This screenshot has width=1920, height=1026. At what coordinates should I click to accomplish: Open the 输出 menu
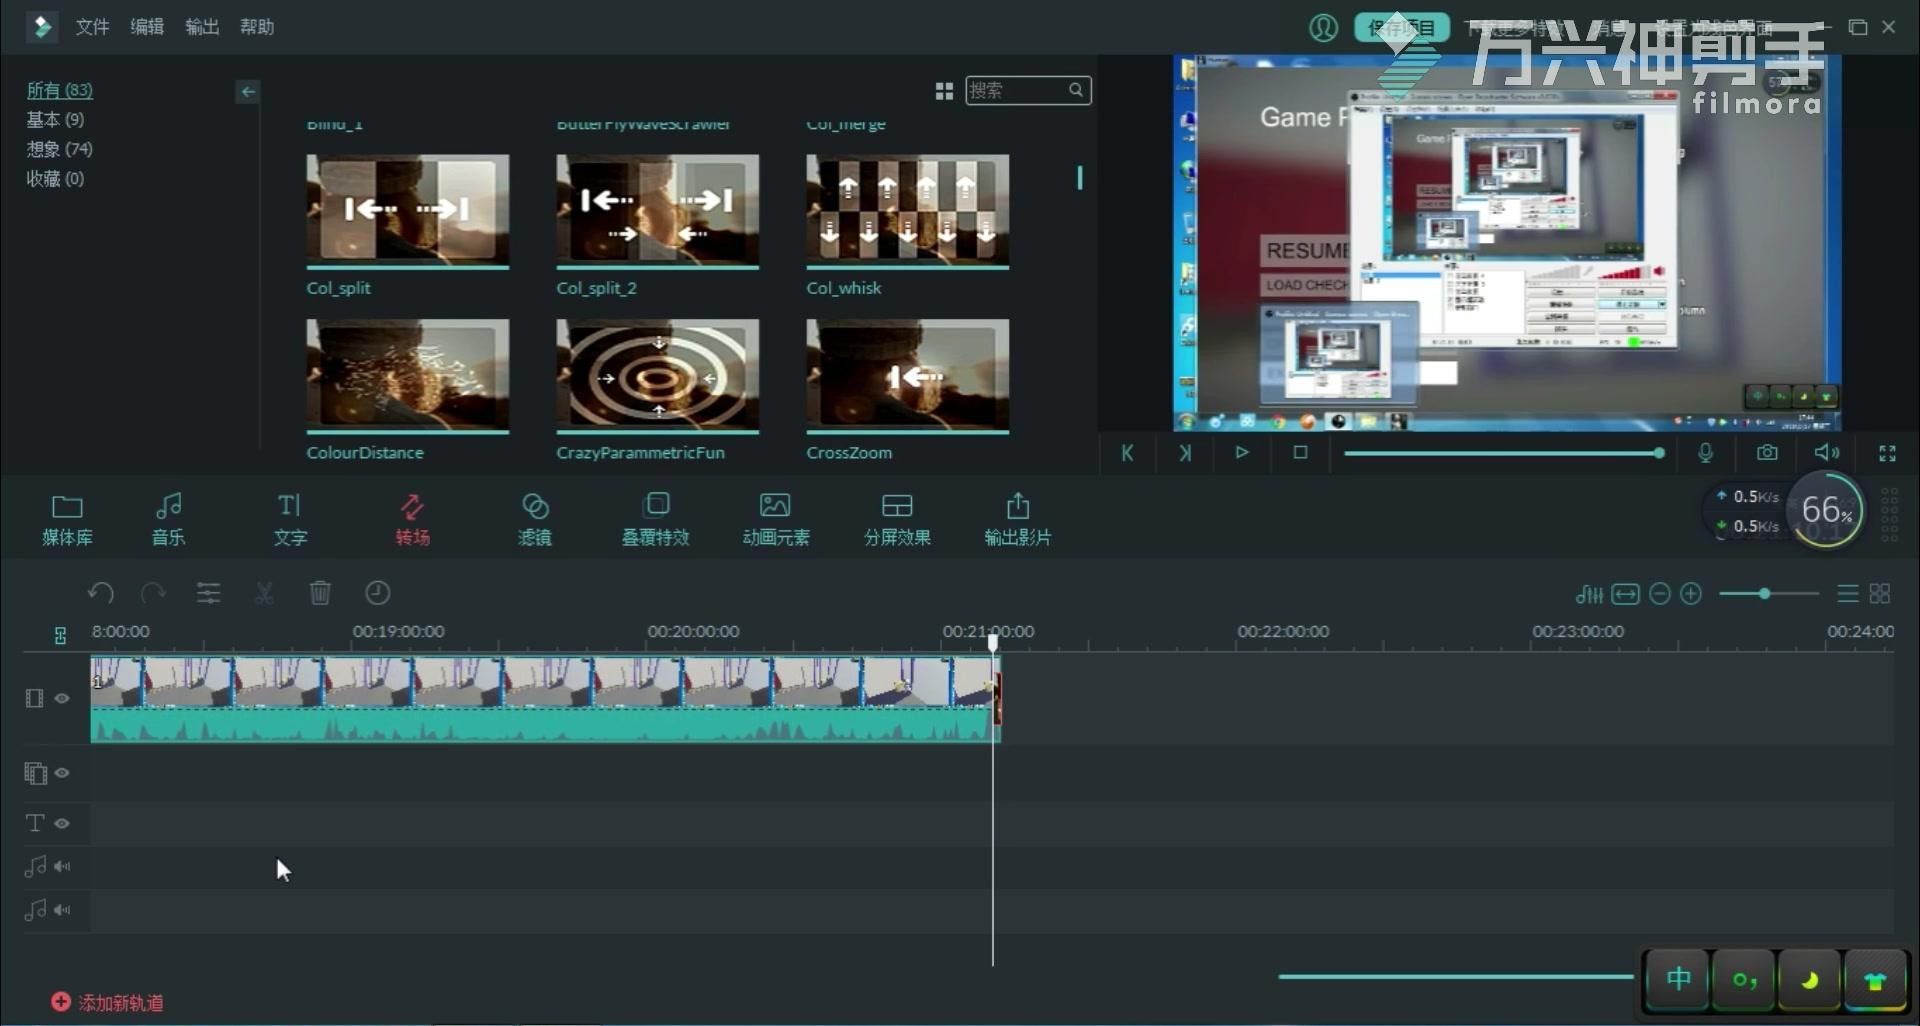coord(202,27)
